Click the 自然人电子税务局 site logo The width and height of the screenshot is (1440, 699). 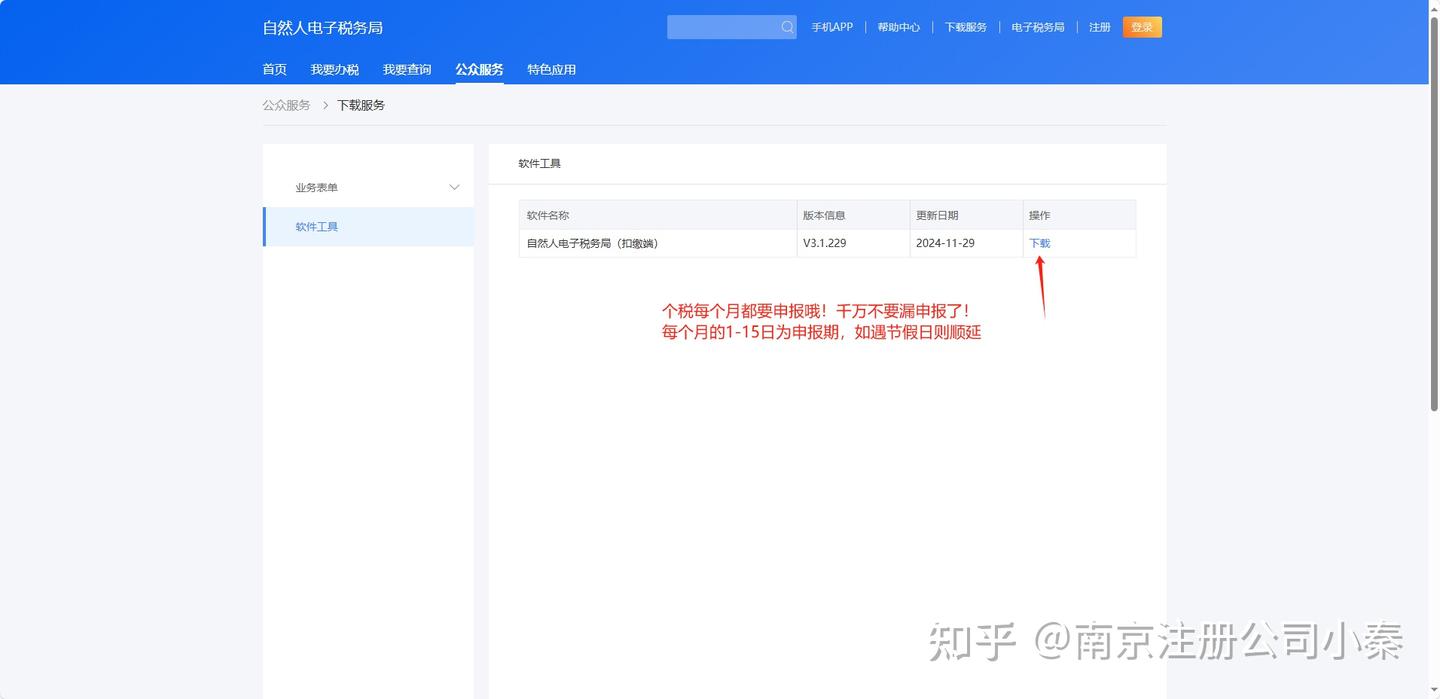coord(322,27)
